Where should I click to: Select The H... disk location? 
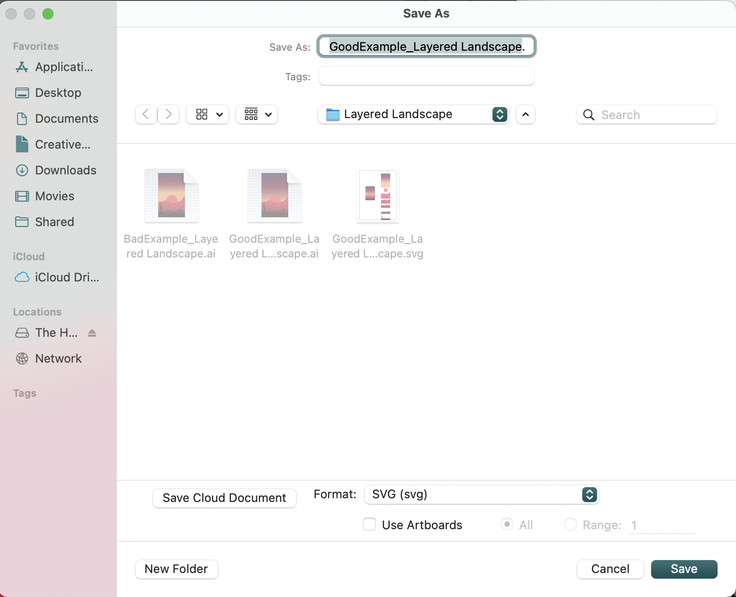click(46, 333)
